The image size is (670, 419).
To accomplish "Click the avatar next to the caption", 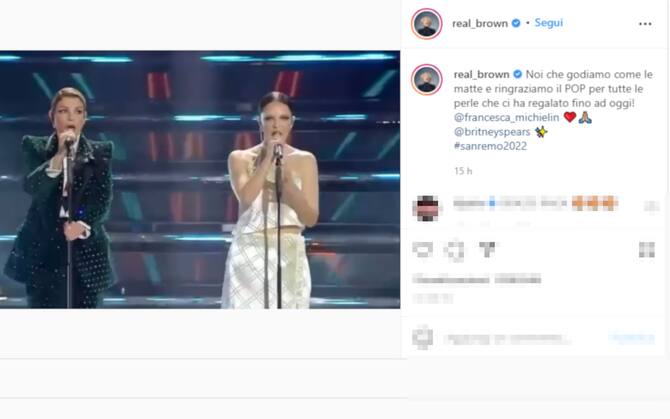I will coord(427,81).
